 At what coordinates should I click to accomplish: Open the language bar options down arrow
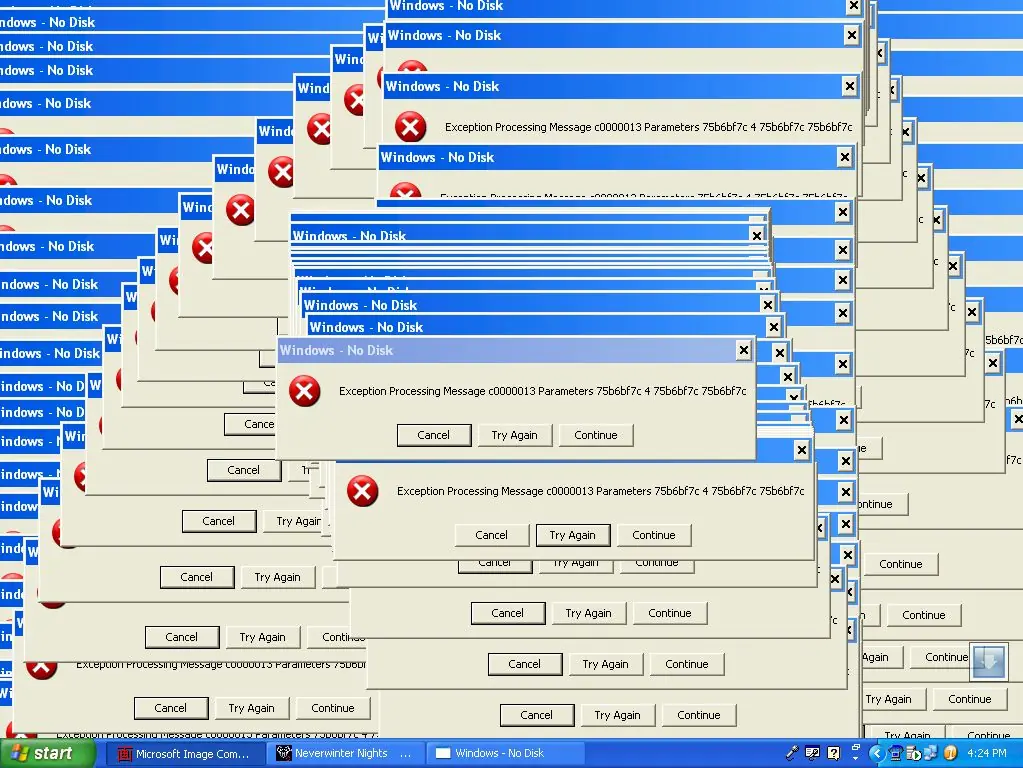(855, 759)
